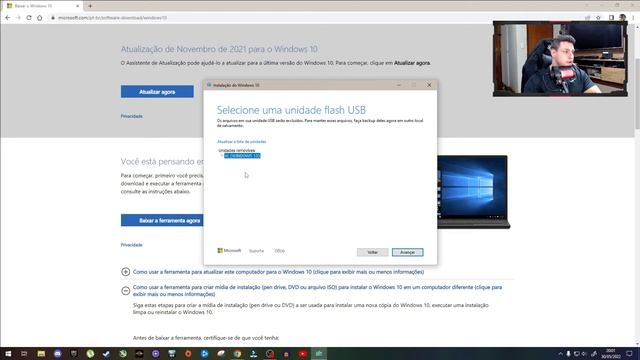The image size is (640, 360).
Task: Open the red YouTube-style taskbar icon
Action: [302, 353]
